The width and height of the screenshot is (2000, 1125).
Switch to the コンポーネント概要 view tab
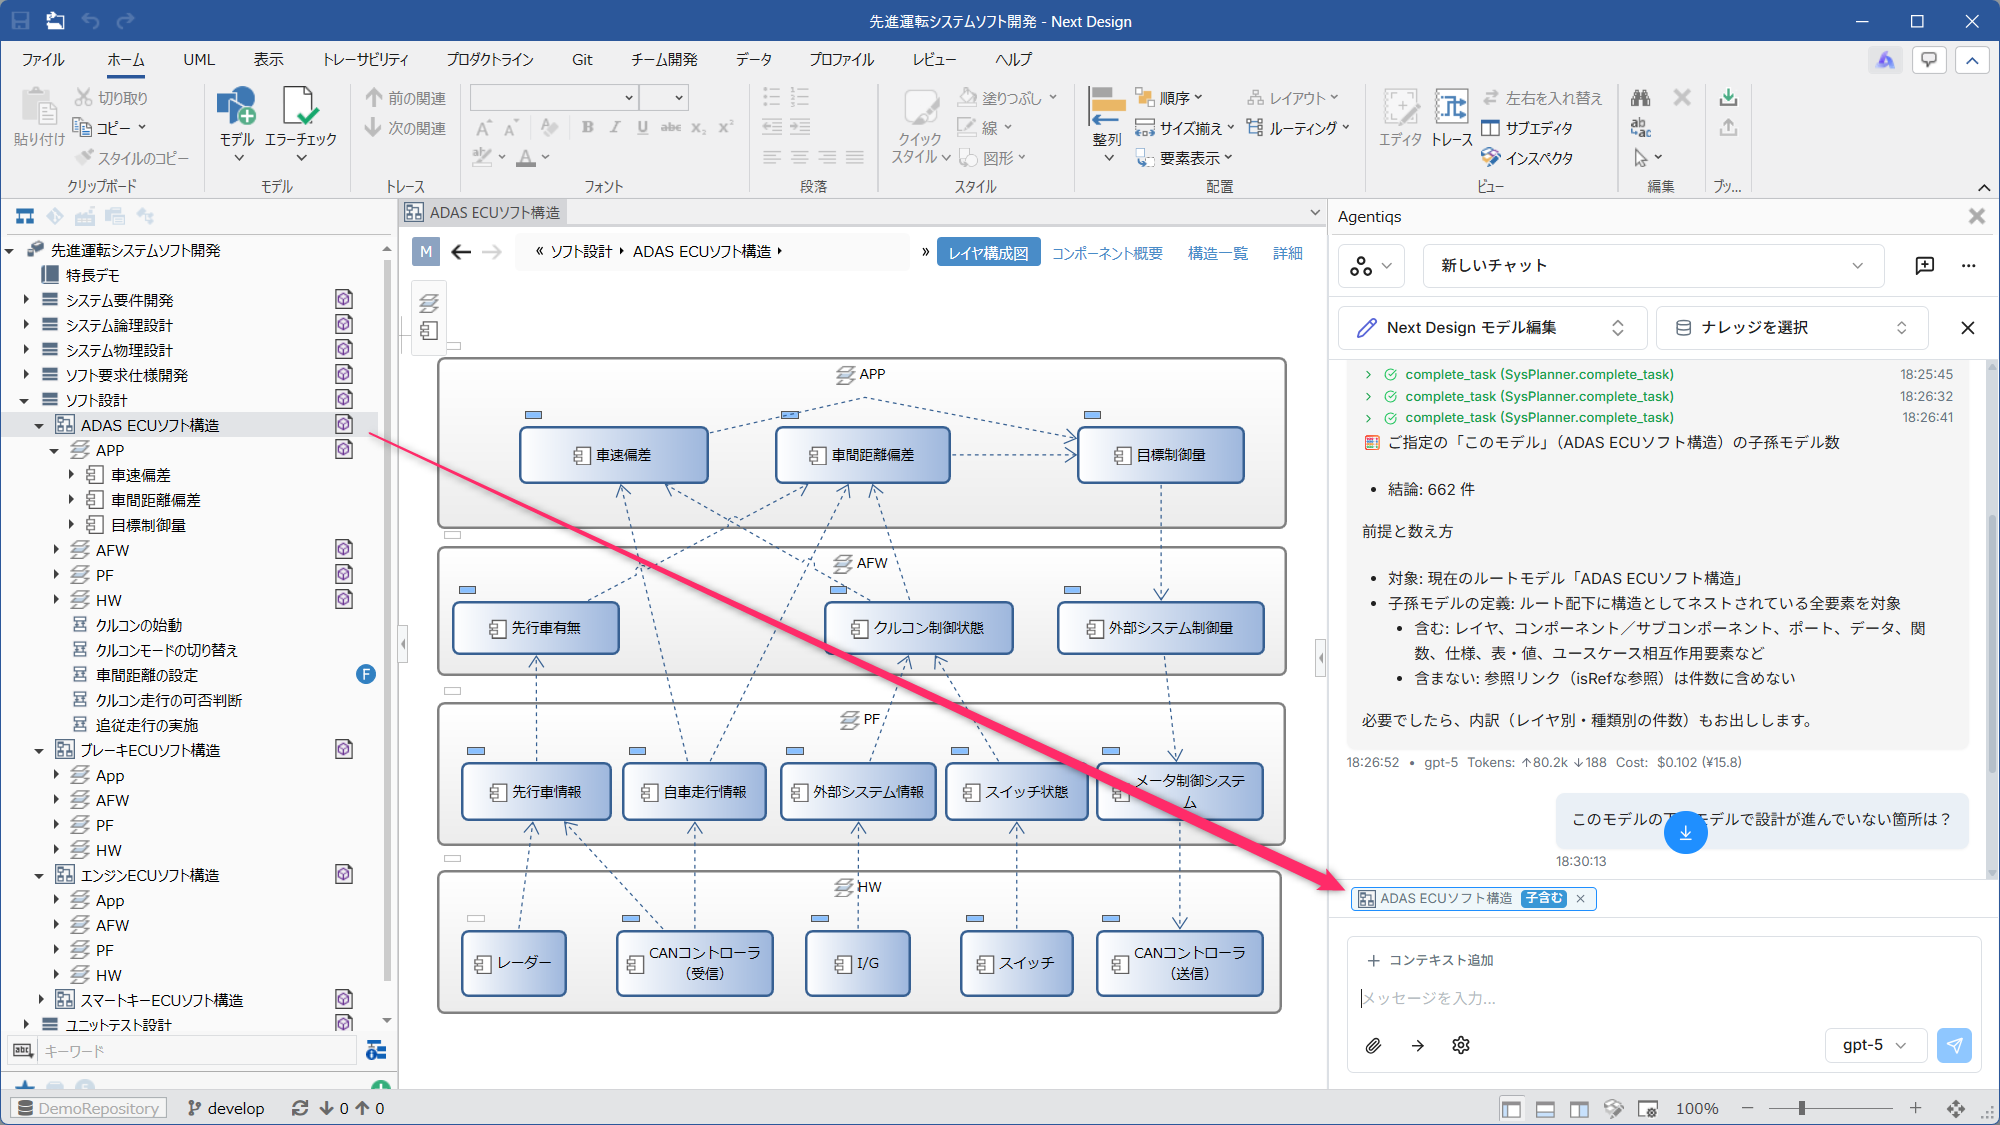click(x=1107, y=253)
